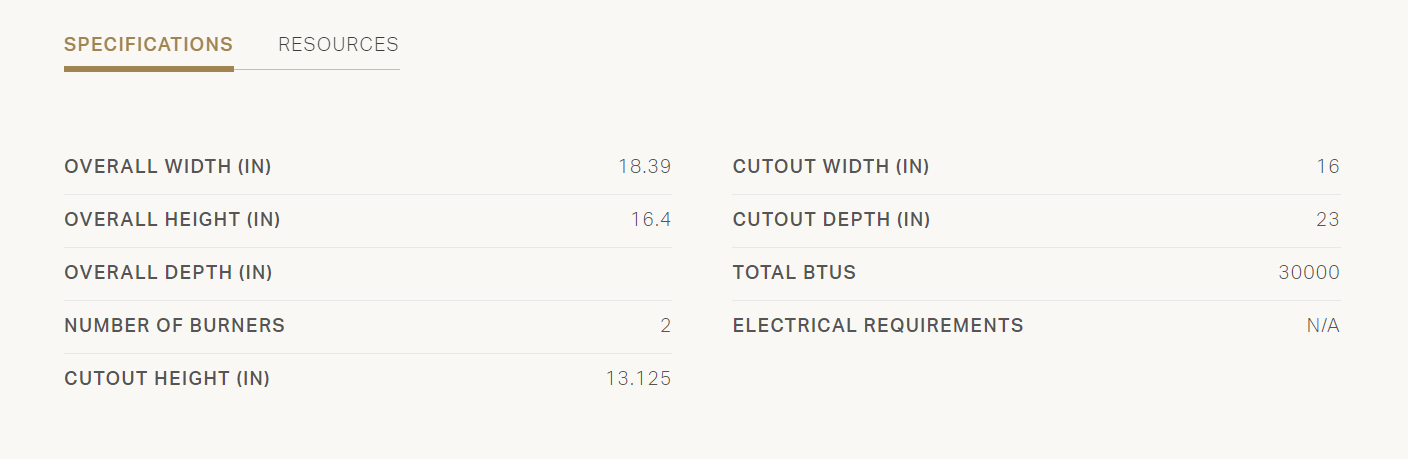Screen dimensions: 1408x459
Task: Select the cutout width value 16
Action: point(1328,167)
